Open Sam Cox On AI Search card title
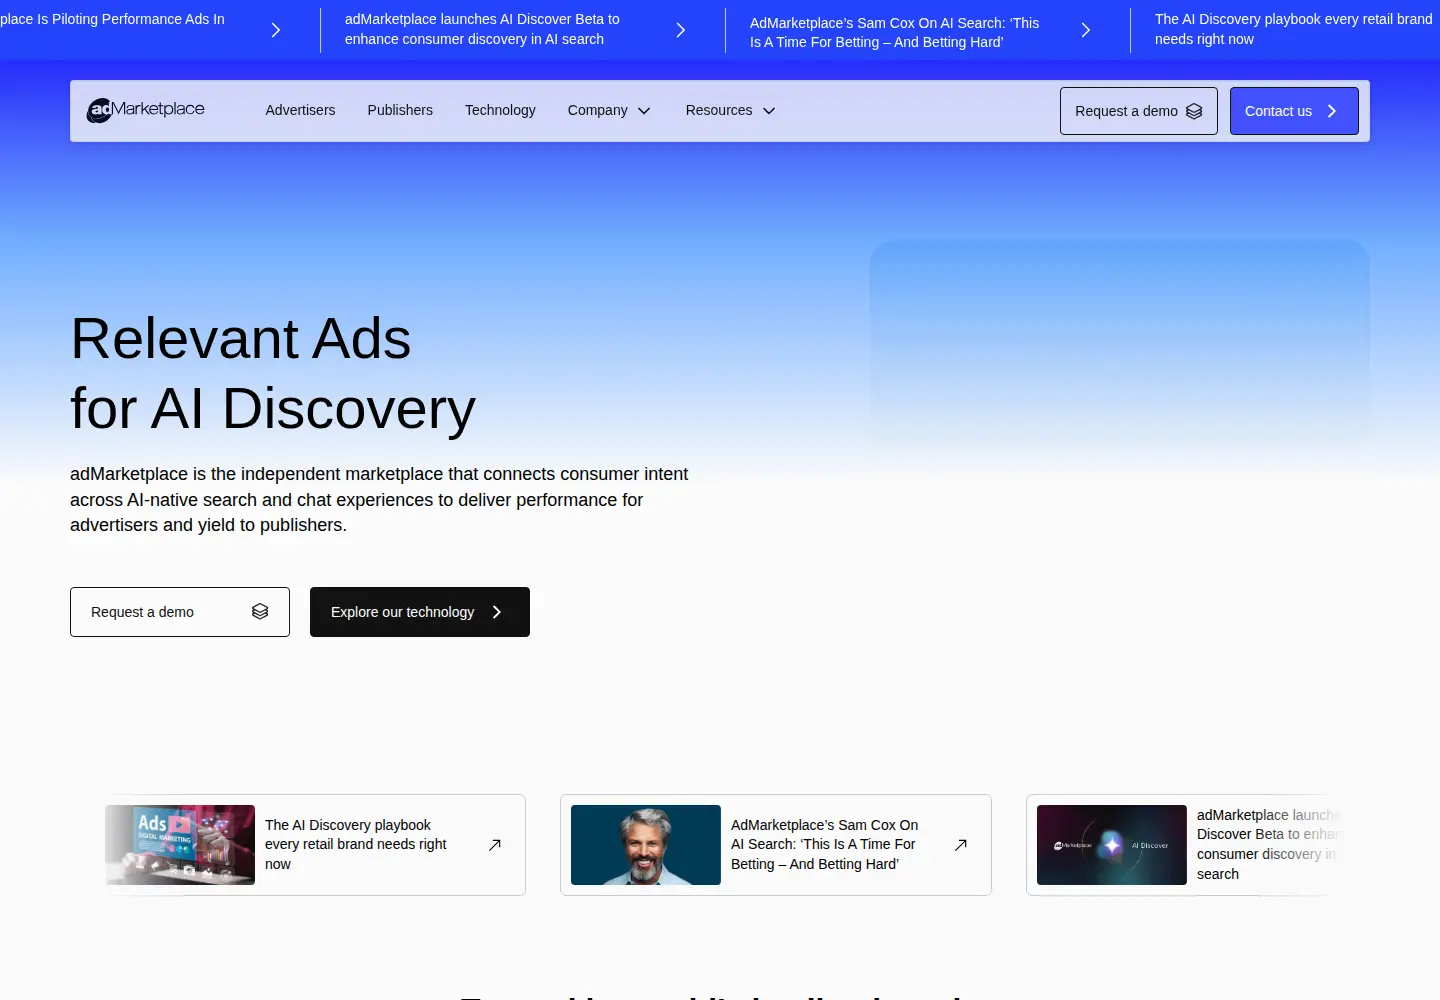Viewport: 1440px width, 1000px height. click(825, 845)
